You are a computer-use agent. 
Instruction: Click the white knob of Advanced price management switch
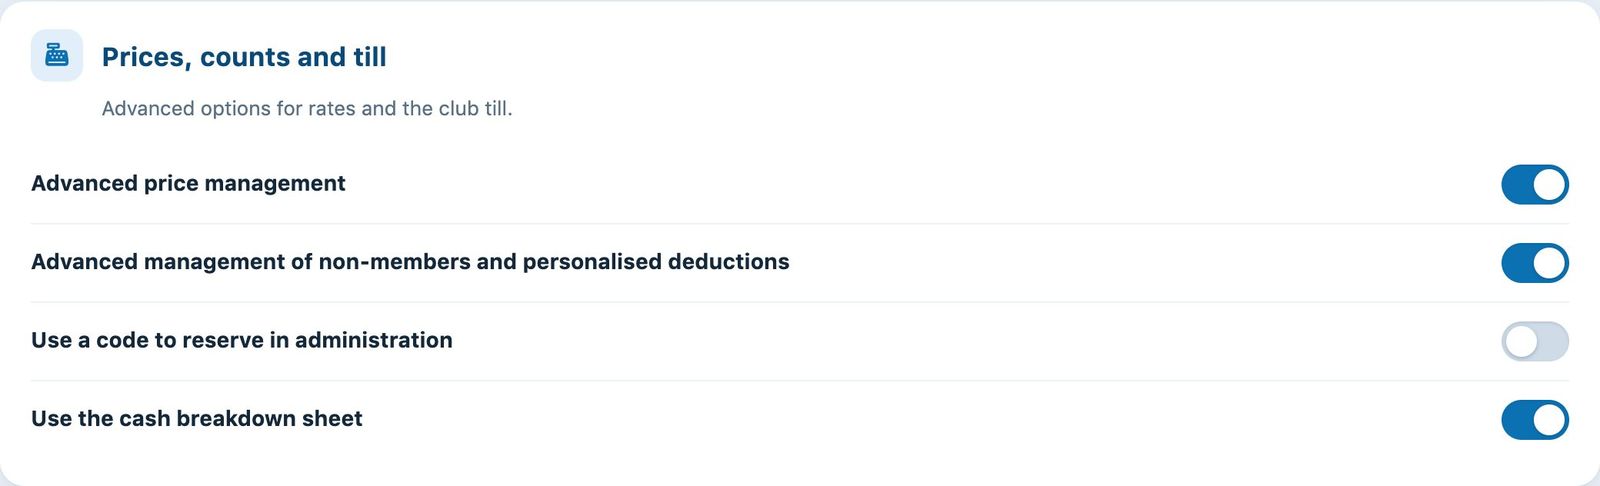pyautogui.click(x=1549, y=184)
